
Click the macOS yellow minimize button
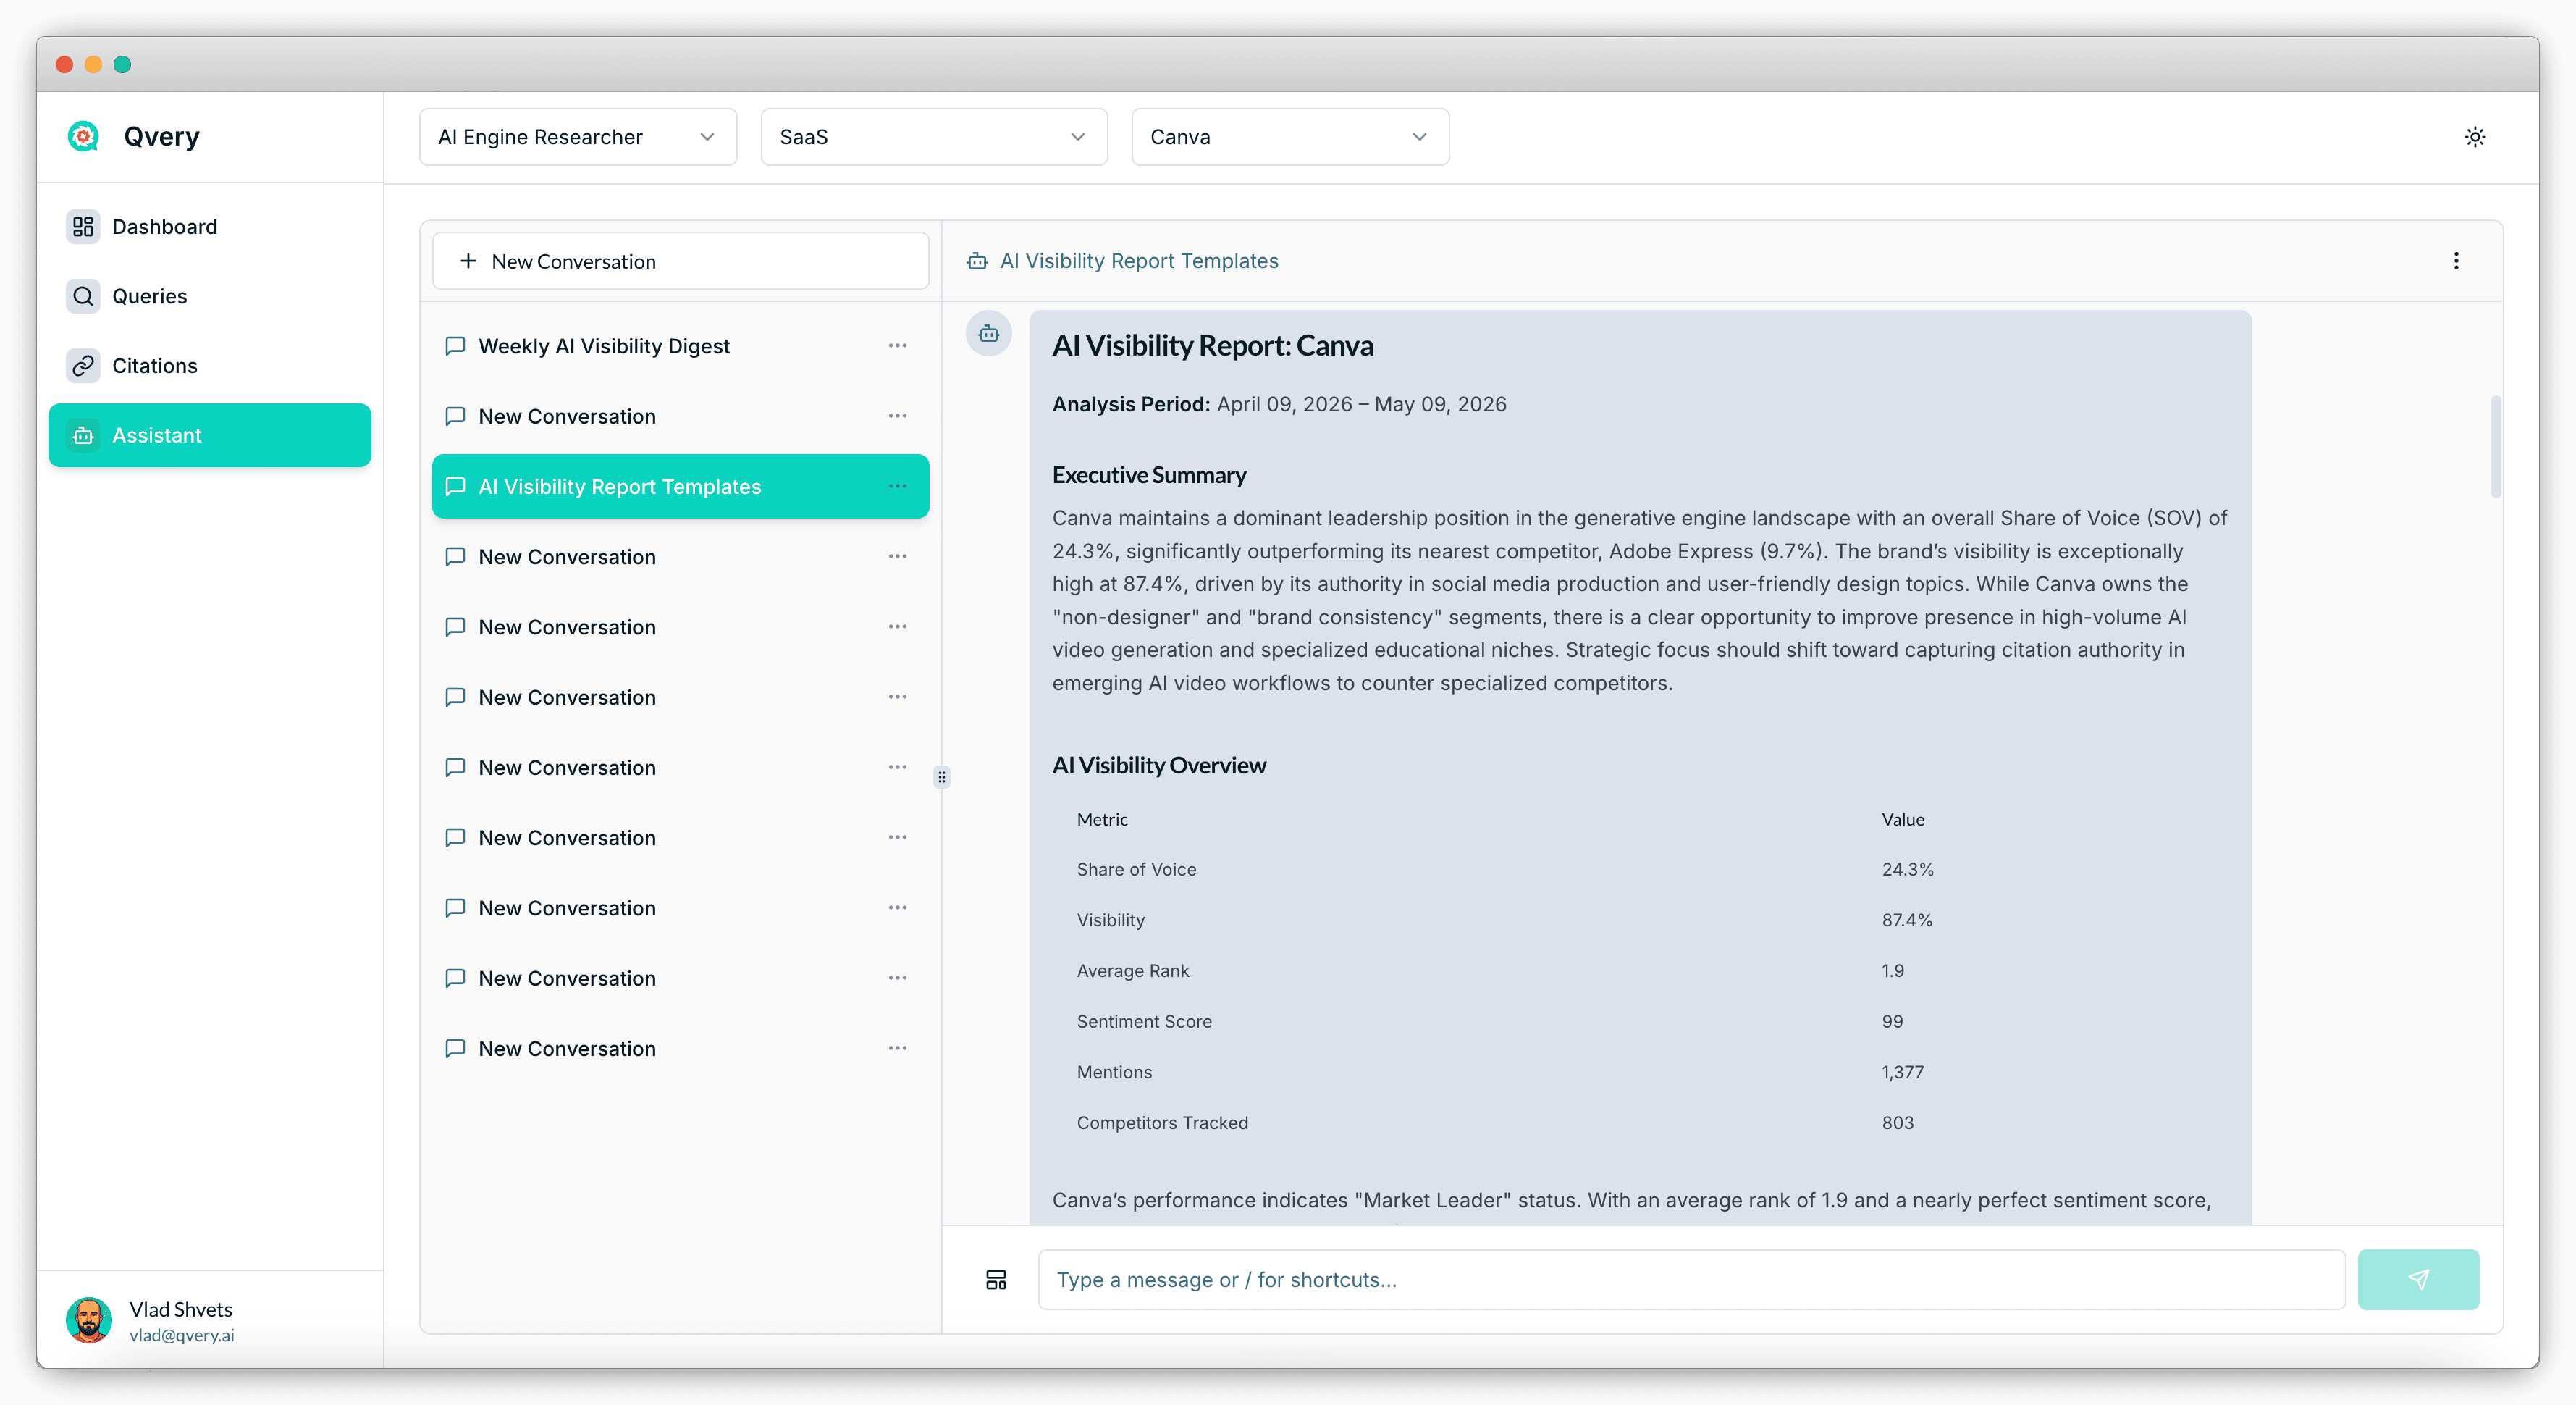(x=93, y=64)
